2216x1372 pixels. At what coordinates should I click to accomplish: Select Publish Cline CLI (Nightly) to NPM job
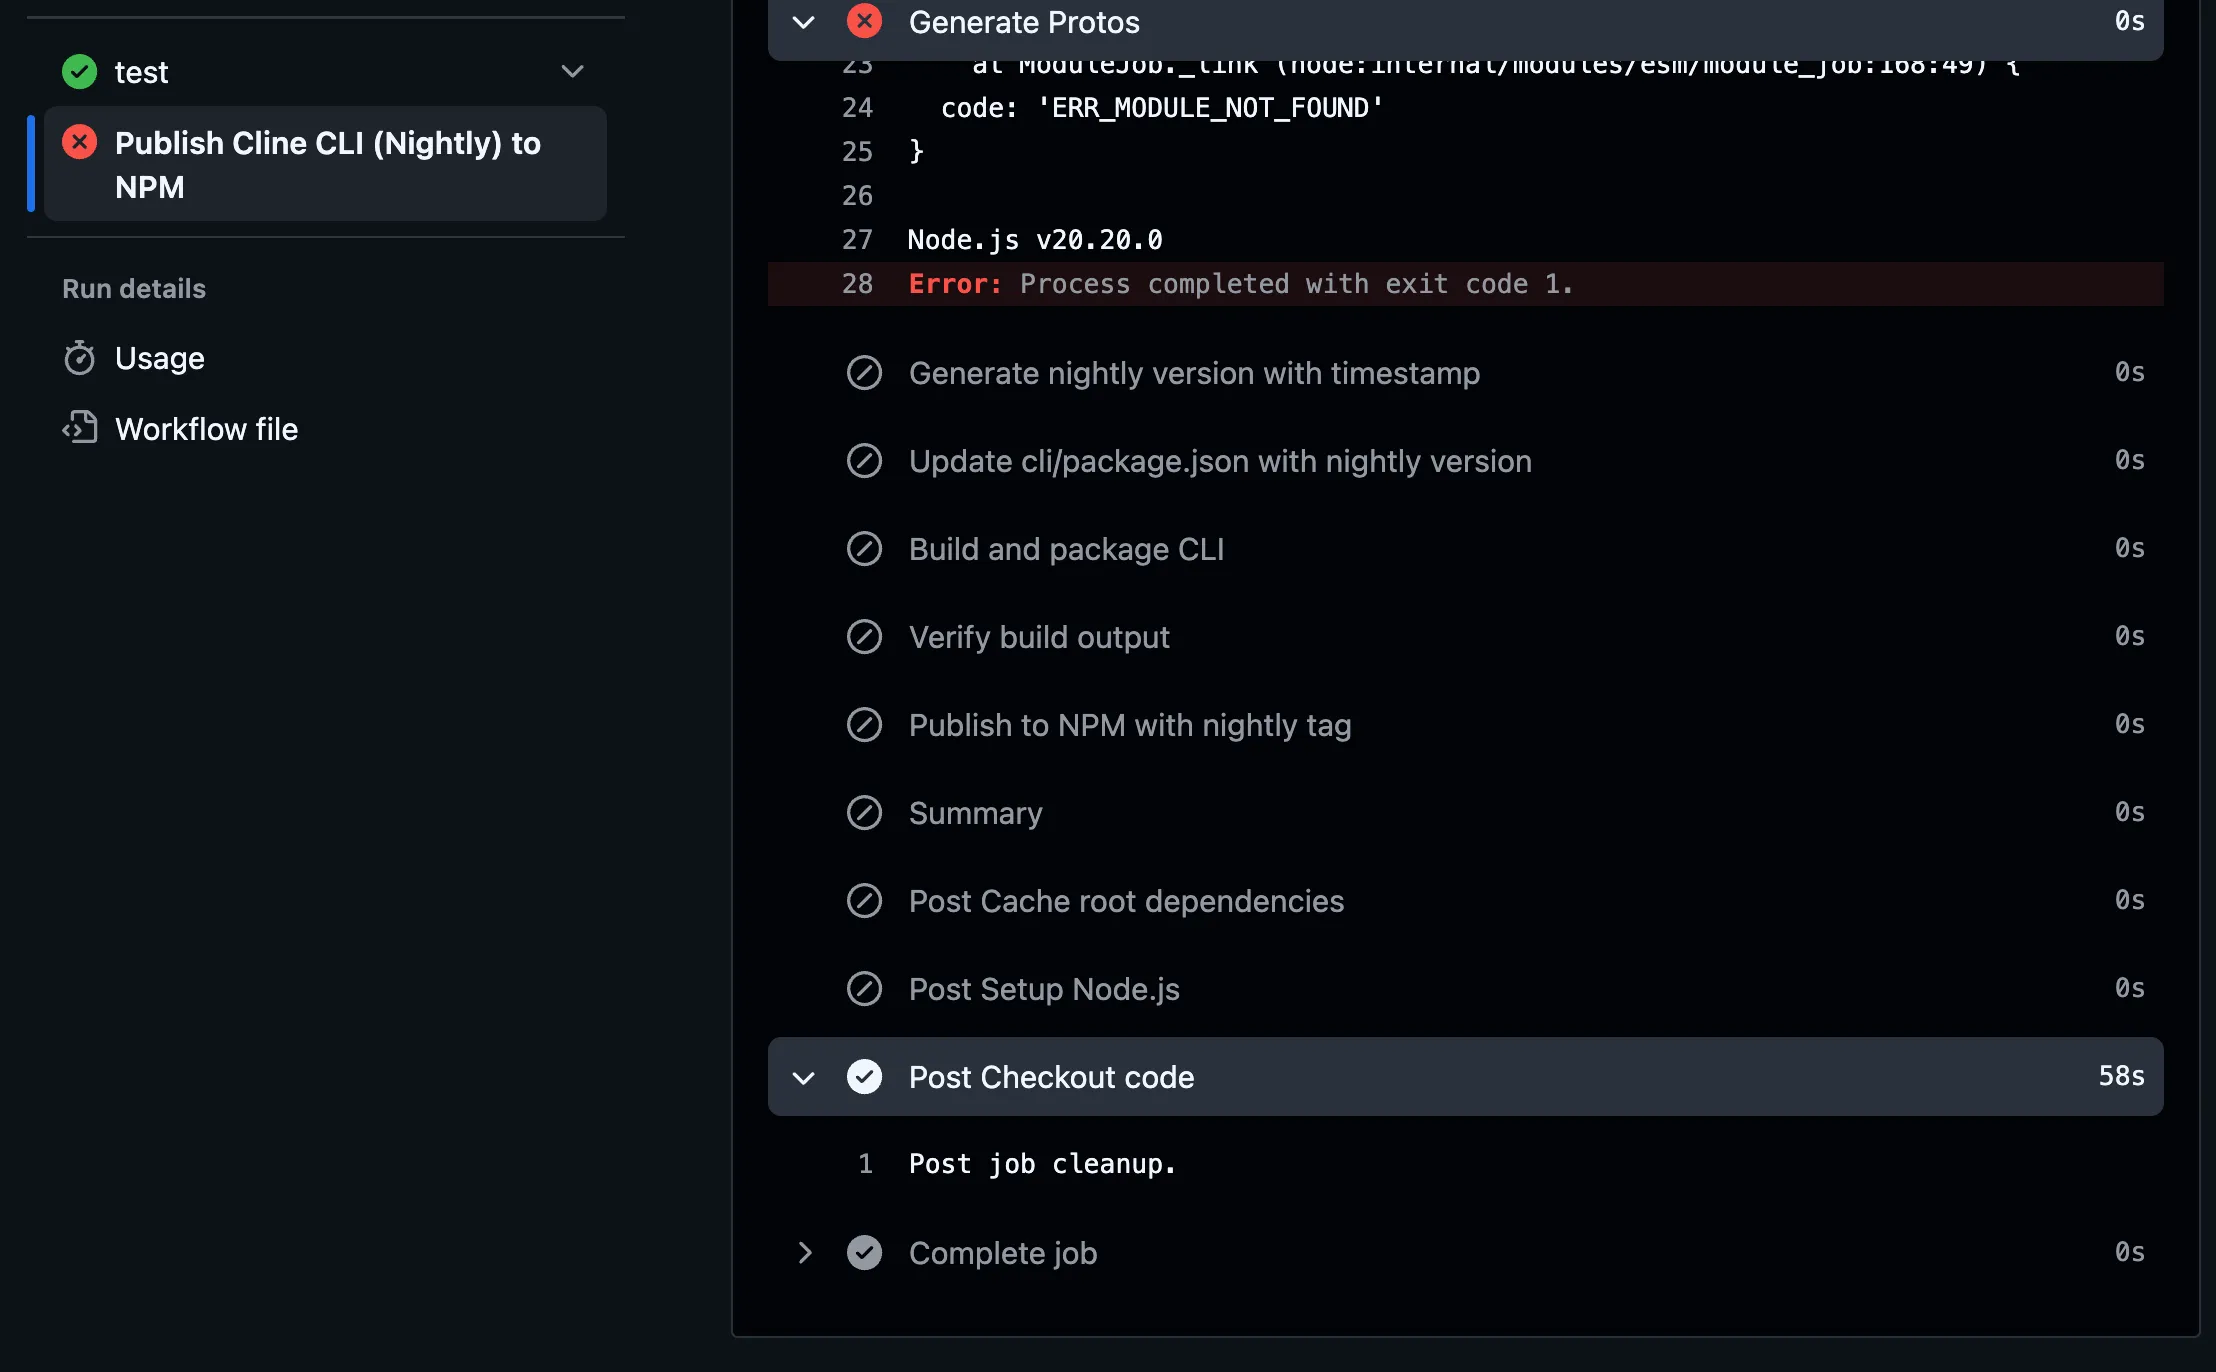[327, 164]
